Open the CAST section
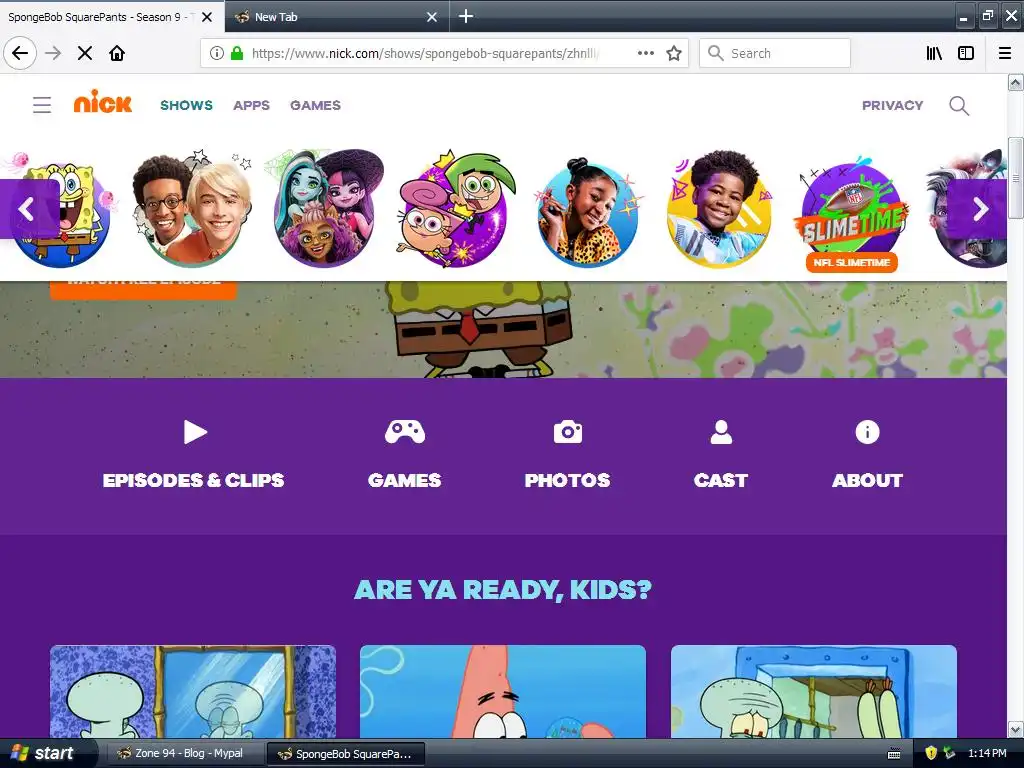Screen dimensions: 1024x768 pos(721,480)
